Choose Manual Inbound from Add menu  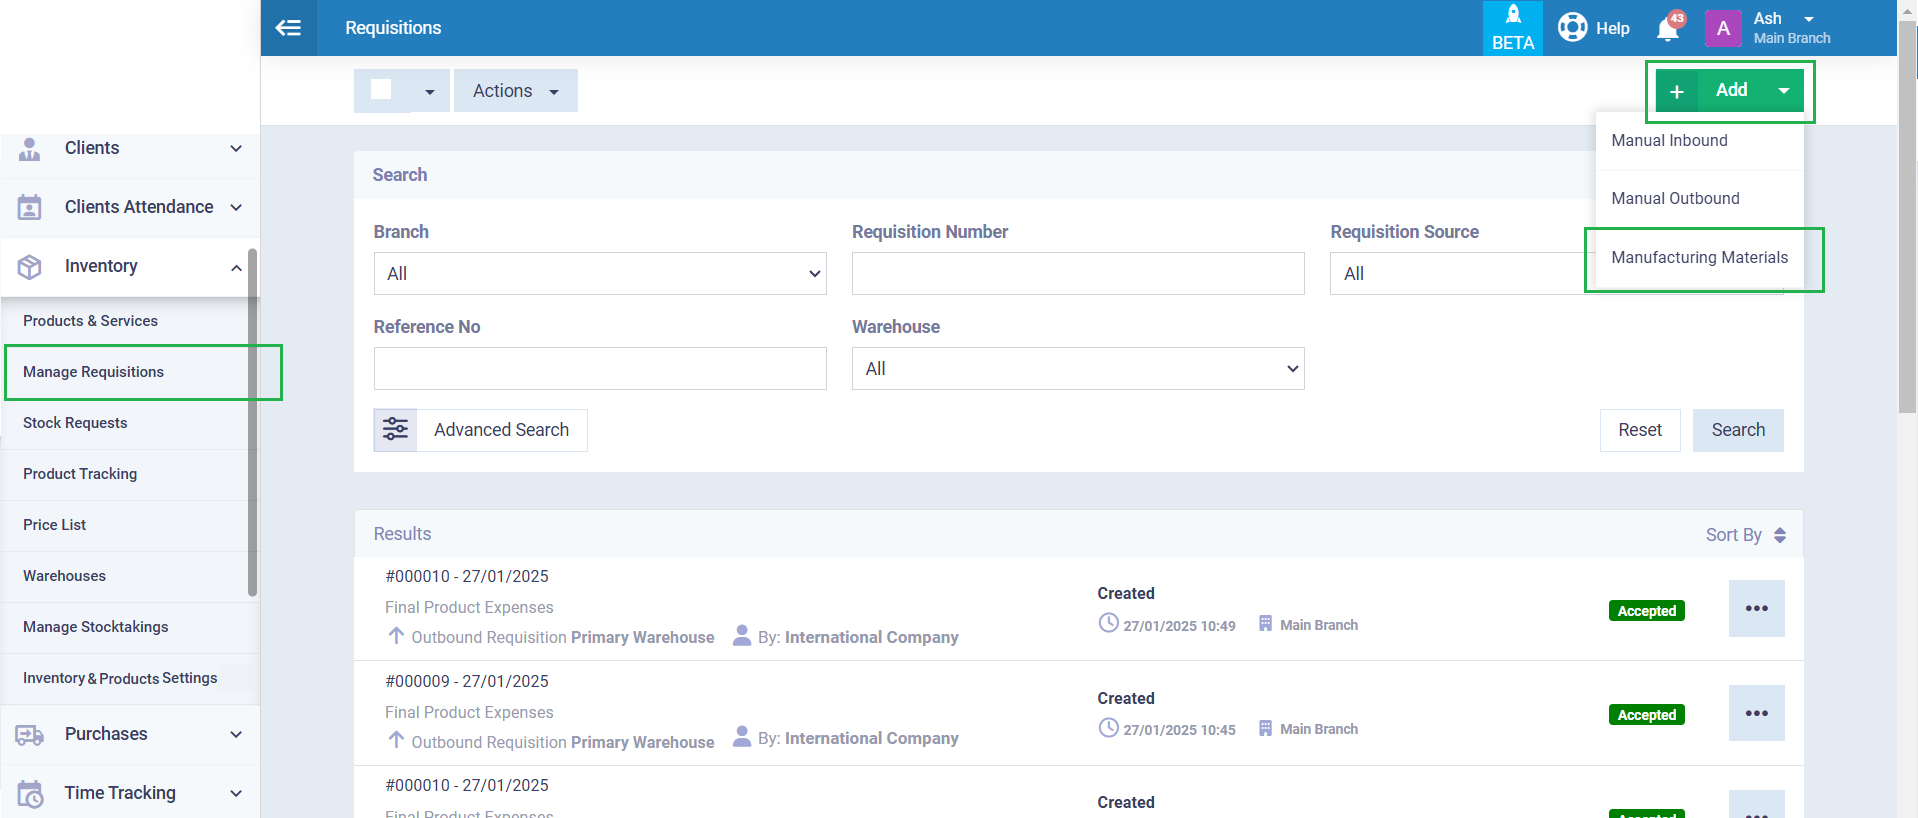1669,141
